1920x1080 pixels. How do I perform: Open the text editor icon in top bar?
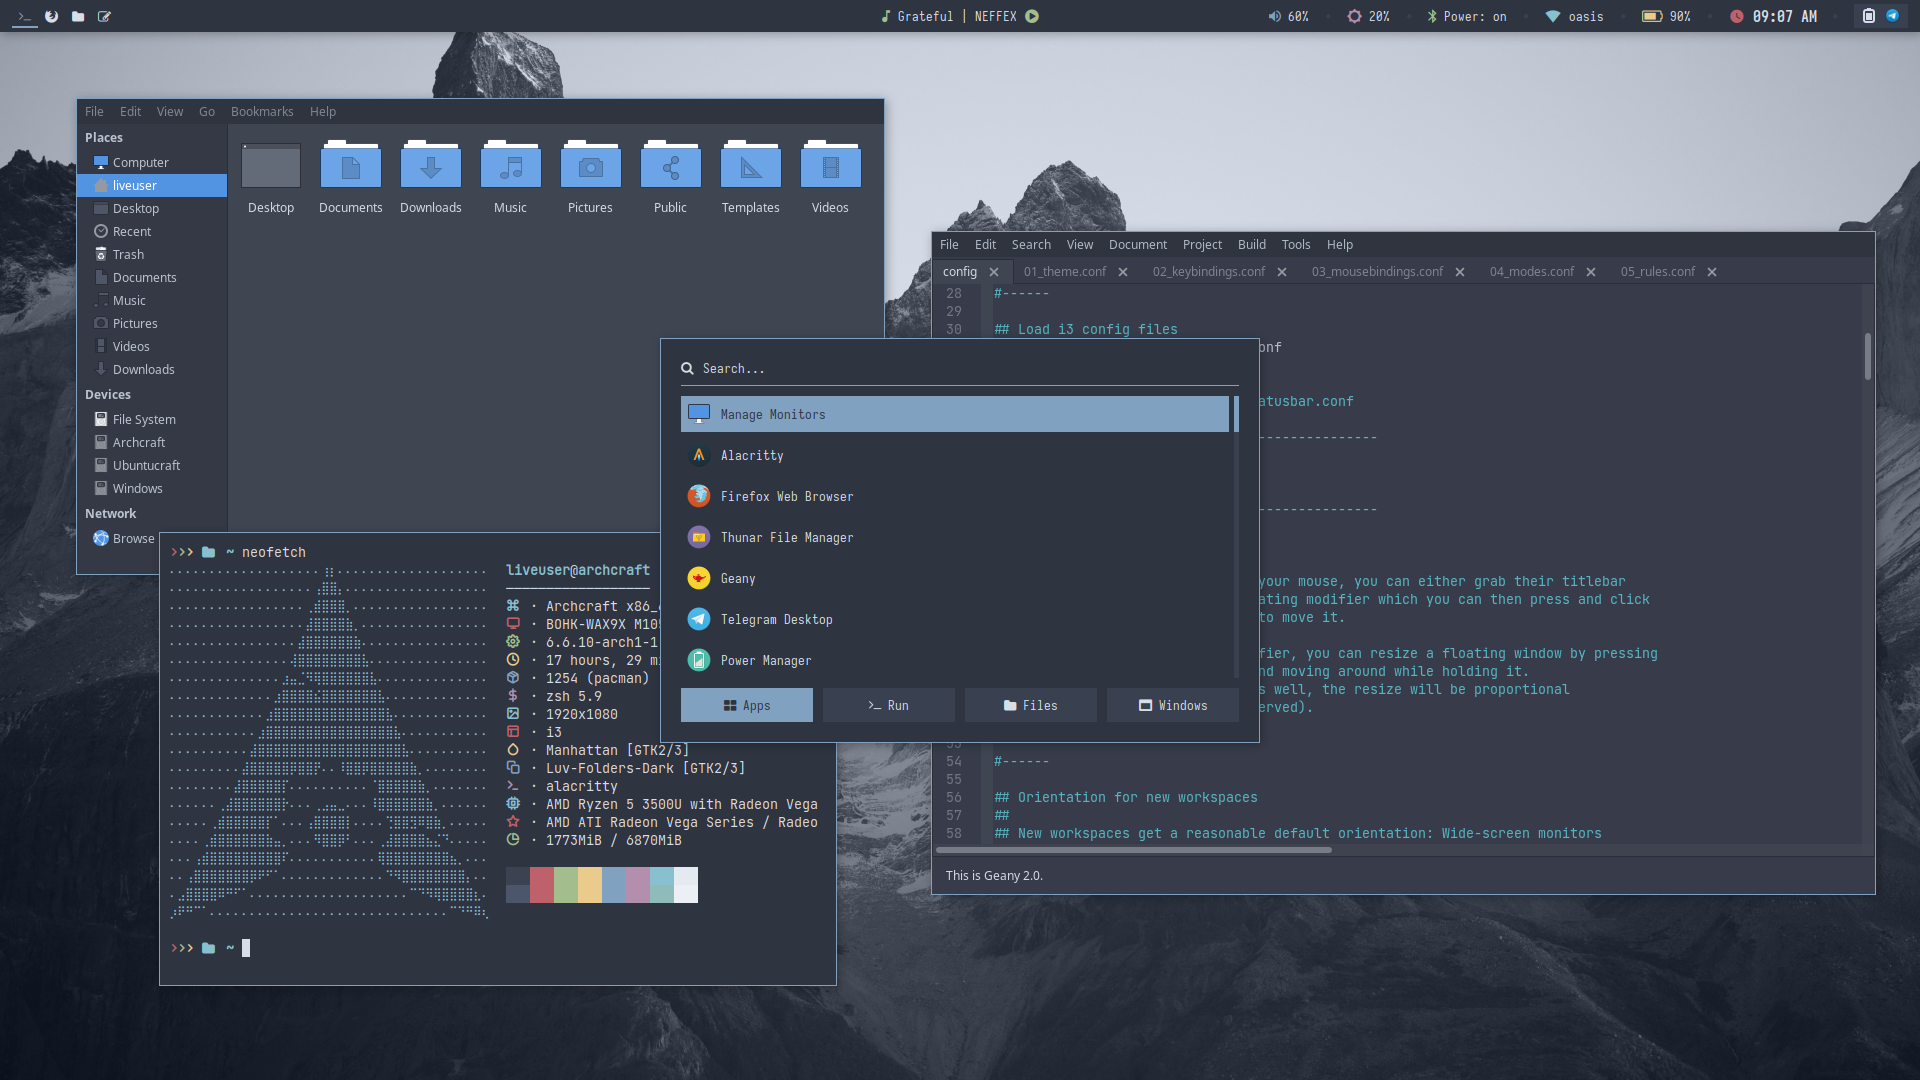104,16
